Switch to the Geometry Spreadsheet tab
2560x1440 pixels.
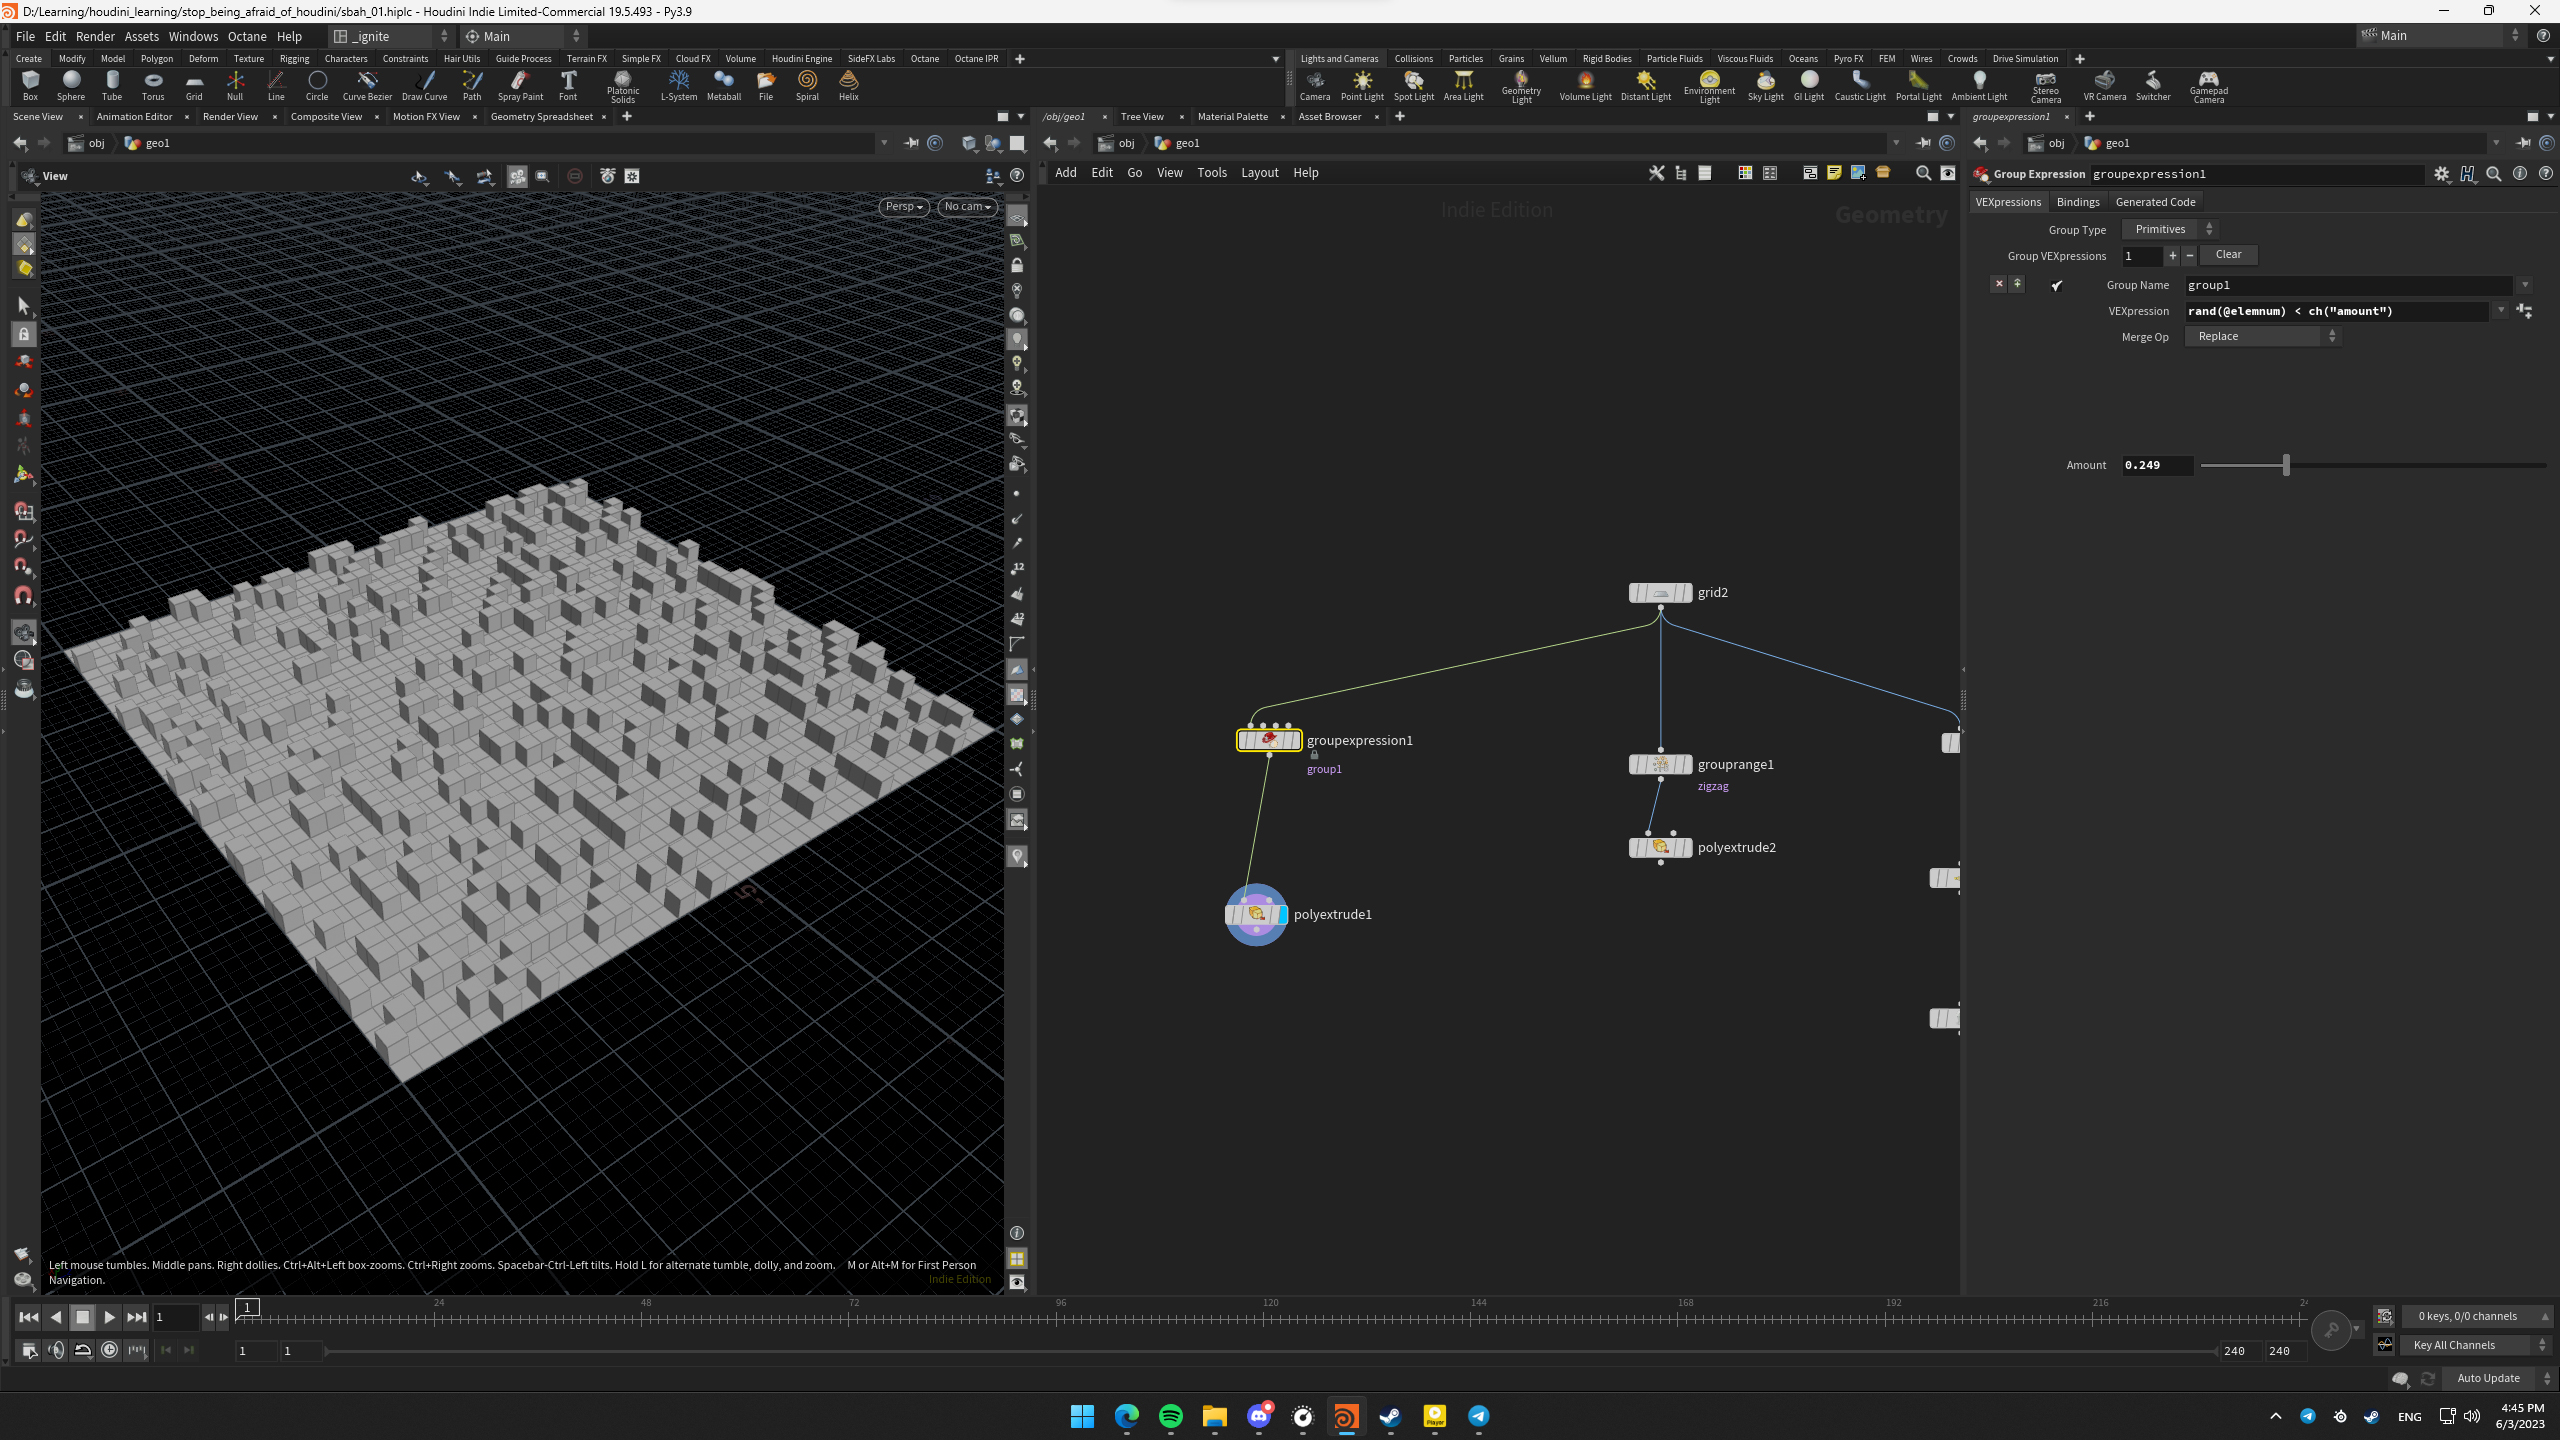click(541, 117)
